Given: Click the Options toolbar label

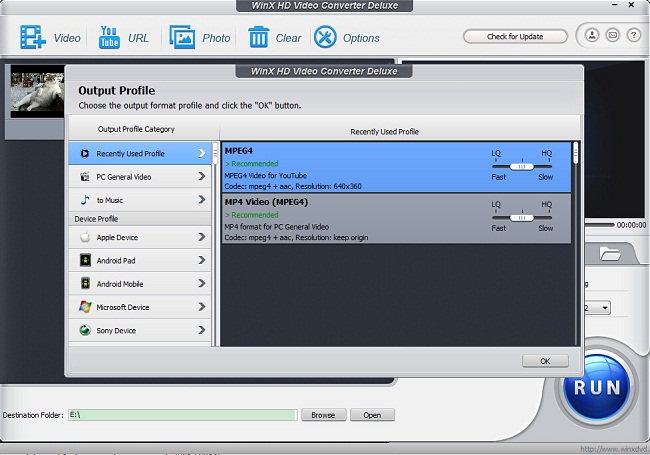Looking at the screenshot, I should coord(361,38).
